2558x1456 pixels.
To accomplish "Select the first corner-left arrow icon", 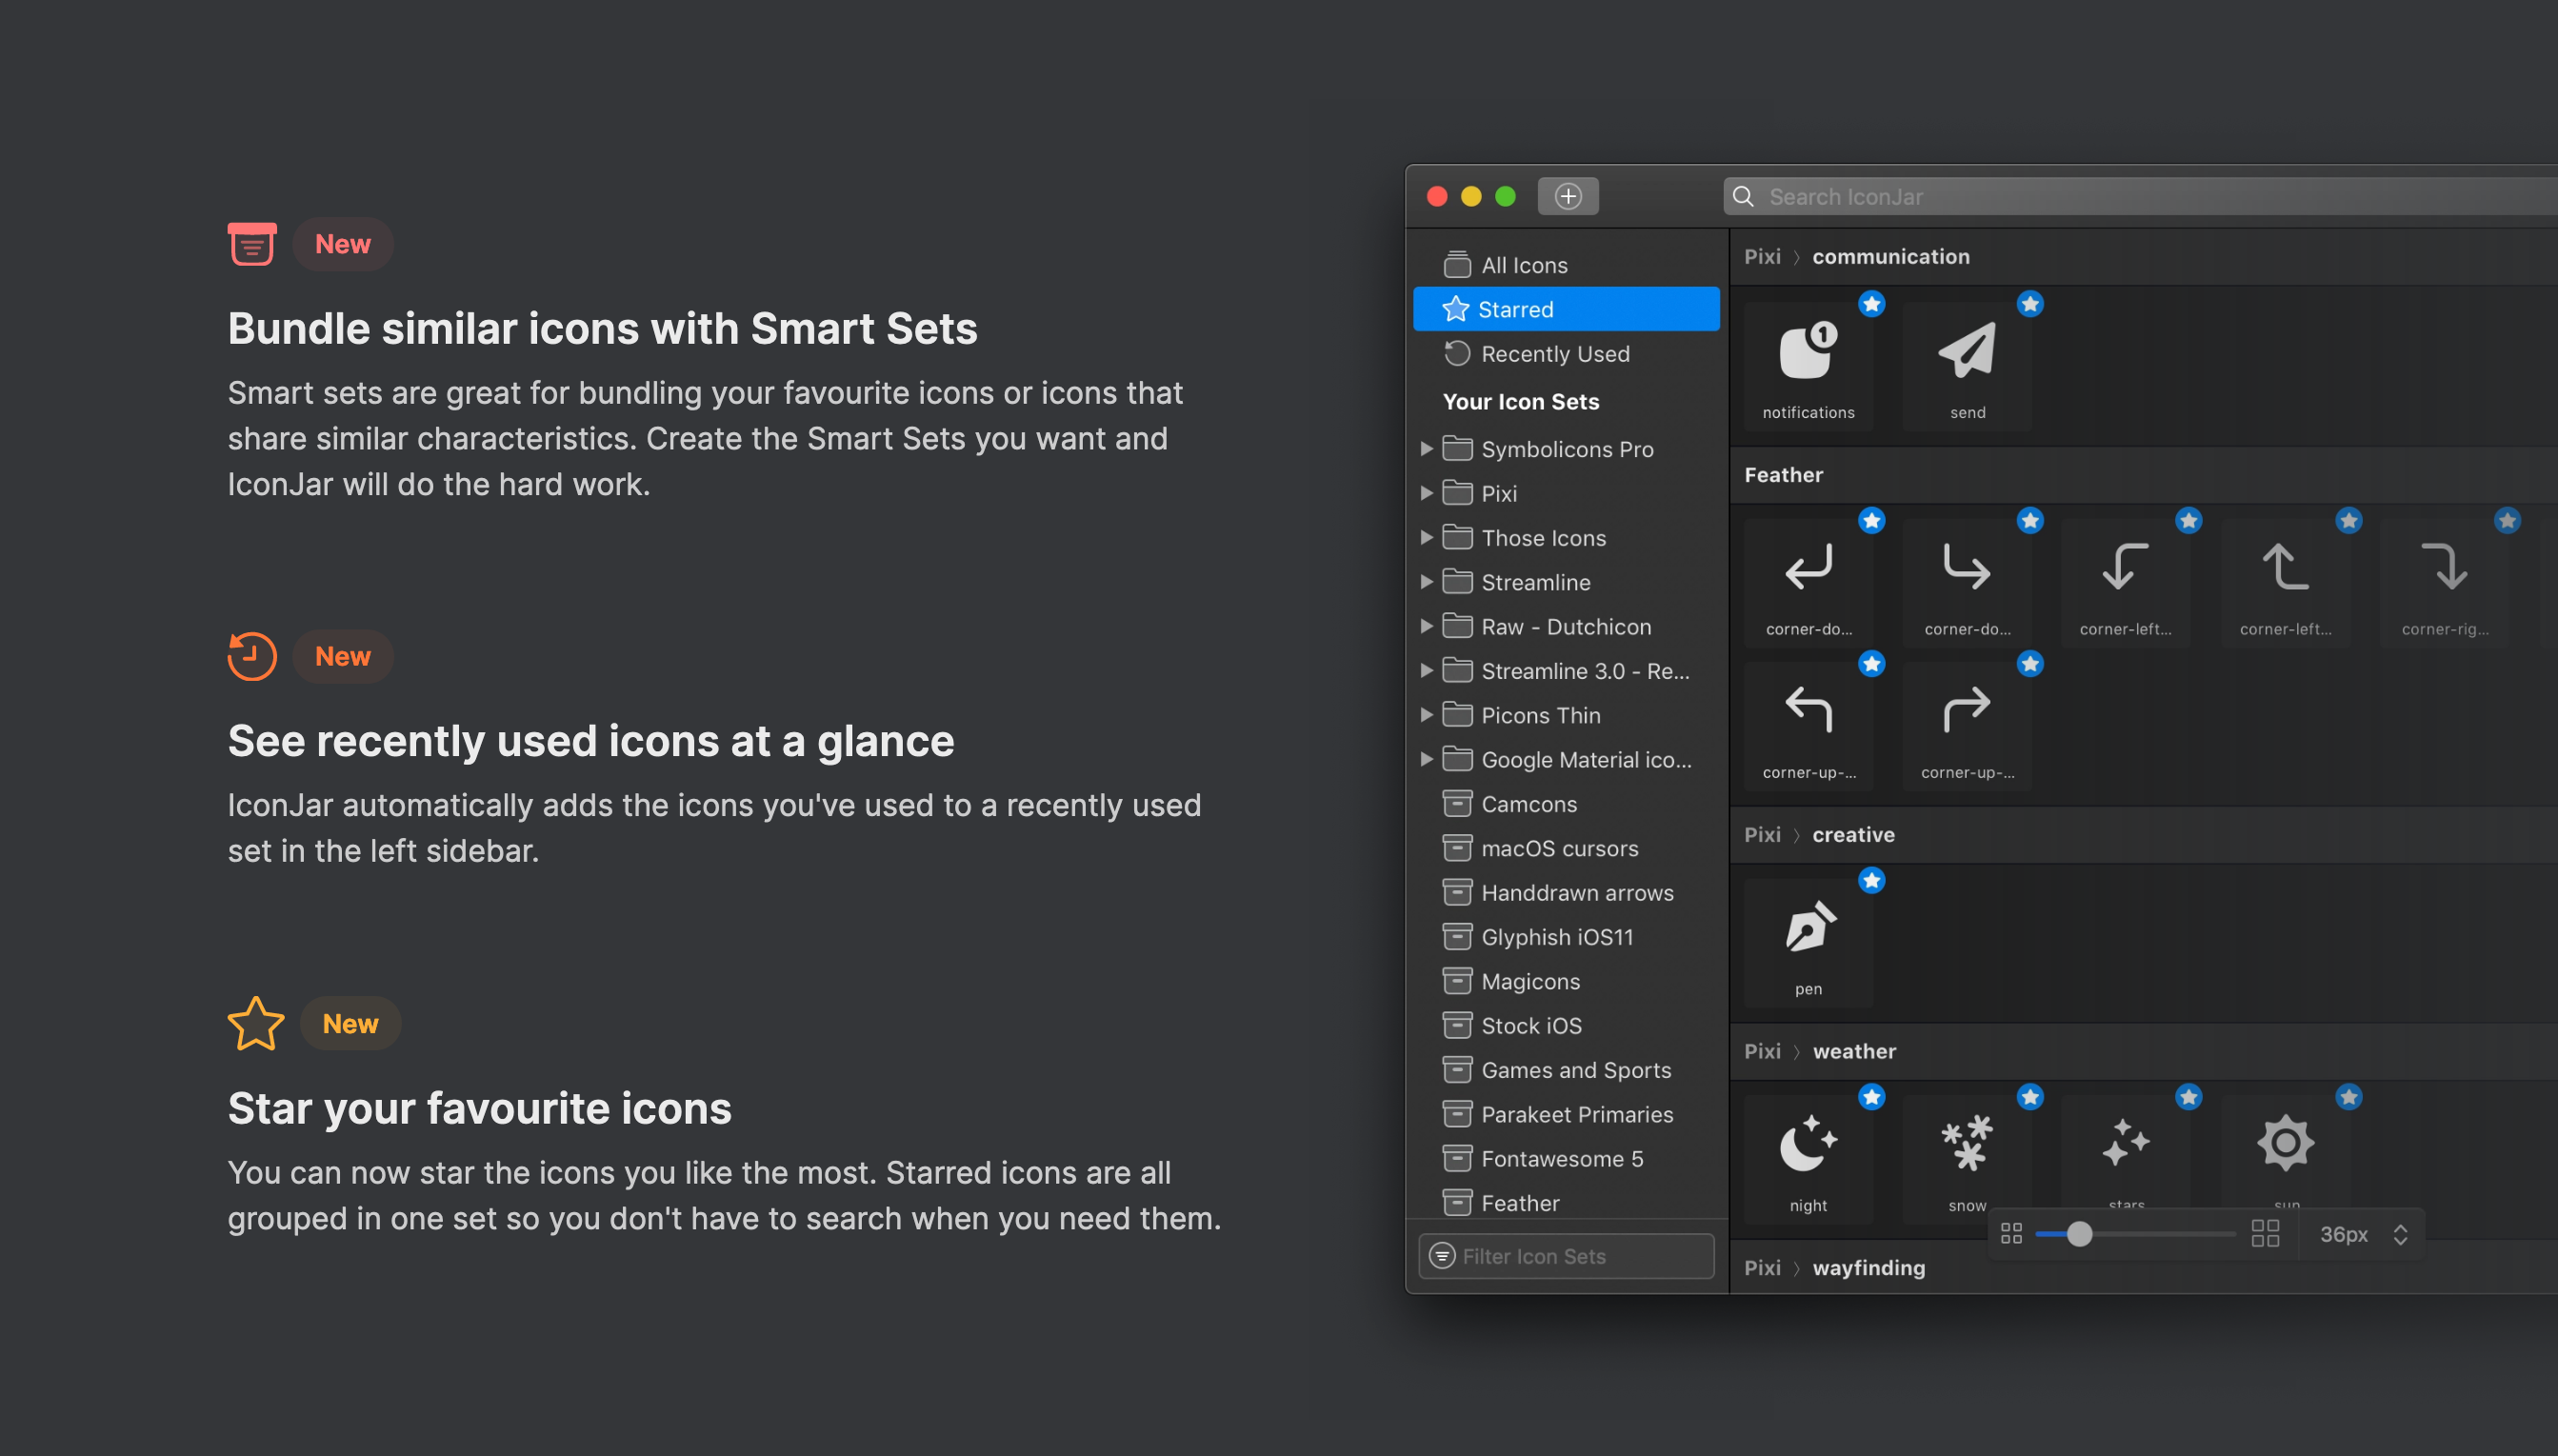I will pyautogui.click(x=2126, y=583).
